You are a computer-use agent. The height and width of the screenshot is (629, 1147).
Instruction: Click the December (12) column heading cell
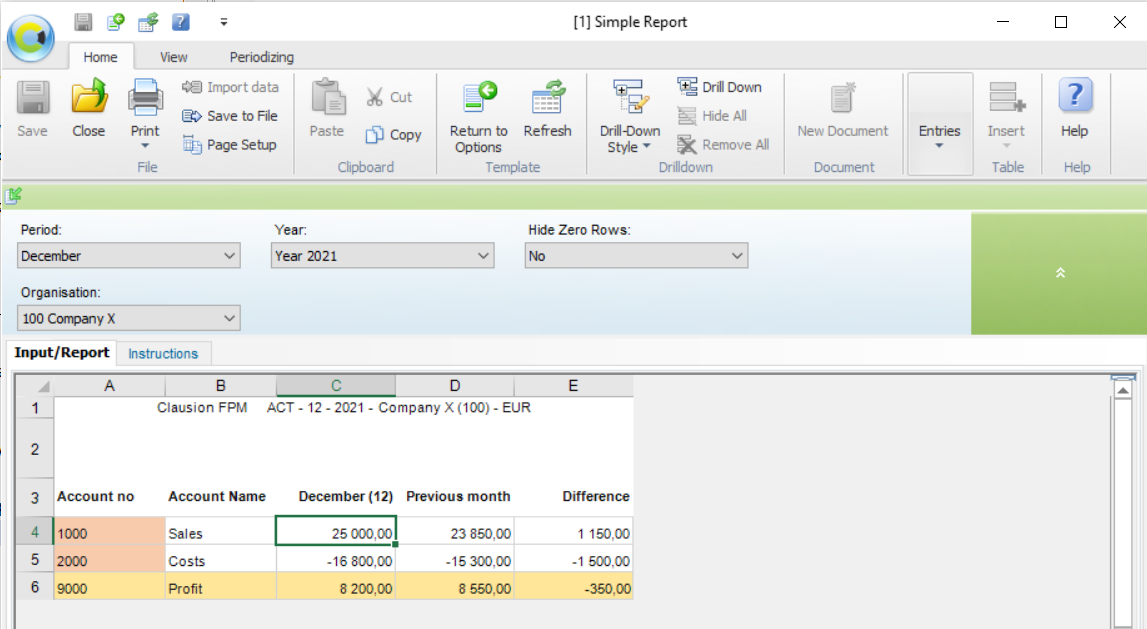[336, 497]
